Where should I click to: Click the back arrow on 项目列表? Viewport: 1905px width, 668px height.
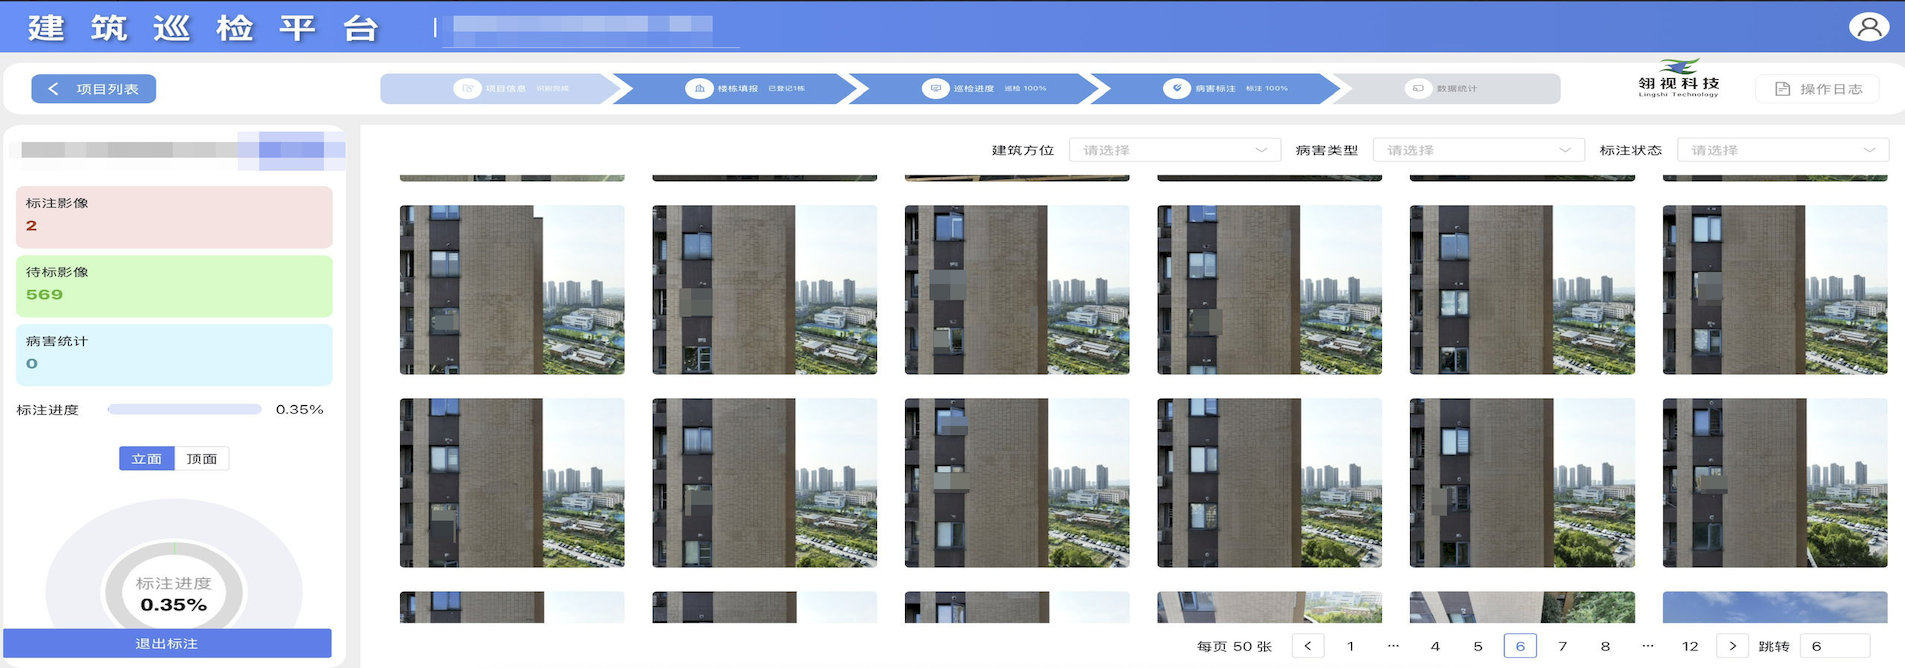click(x=54, y=89)
